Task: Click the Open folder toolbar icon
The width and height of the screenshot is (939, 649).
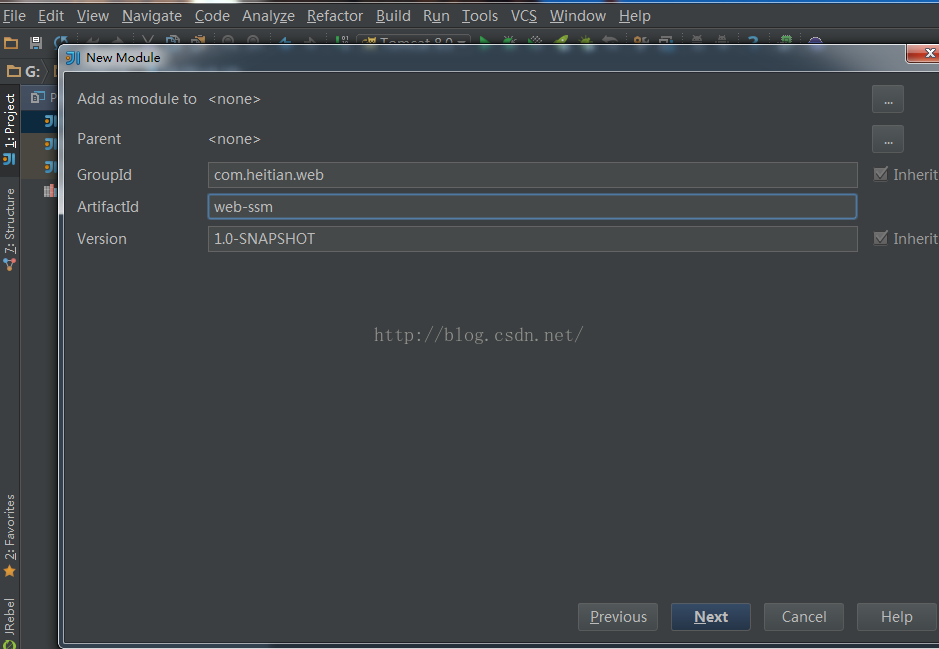Action: [11, 43]
